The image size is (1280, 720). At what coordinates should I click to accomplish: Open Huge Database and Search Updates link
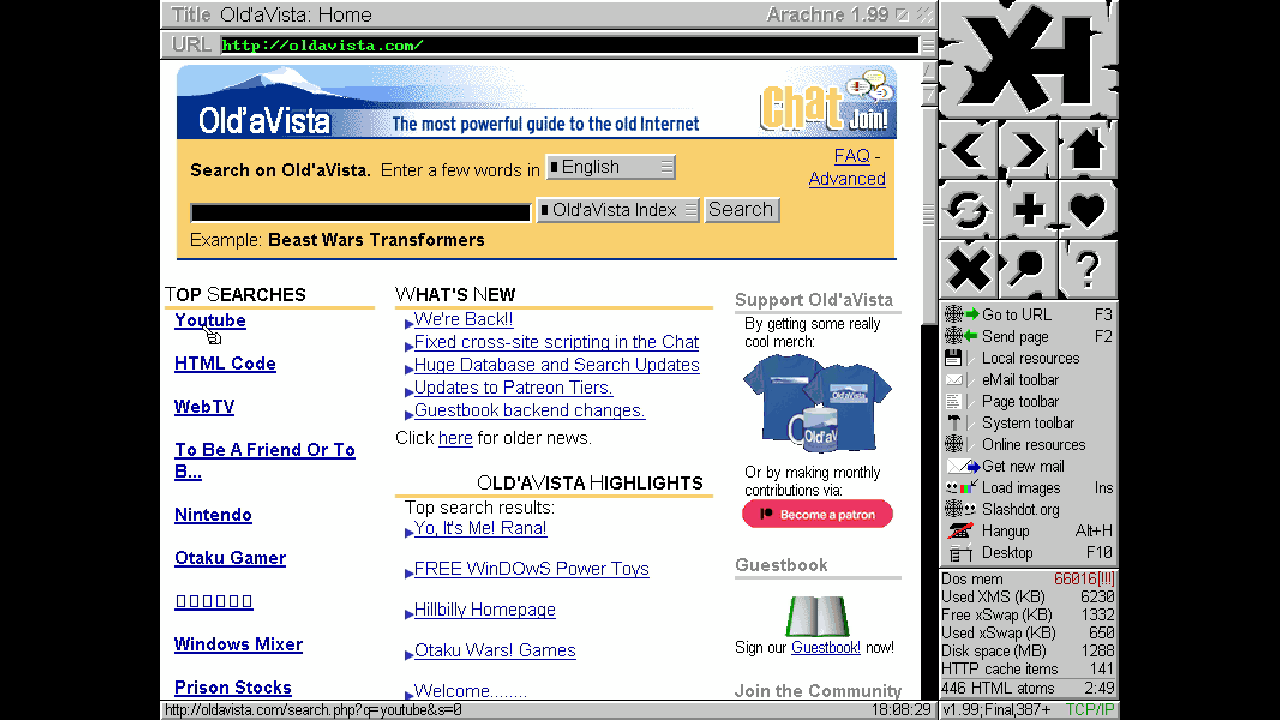pyautogui.click(x=557, y=365)
